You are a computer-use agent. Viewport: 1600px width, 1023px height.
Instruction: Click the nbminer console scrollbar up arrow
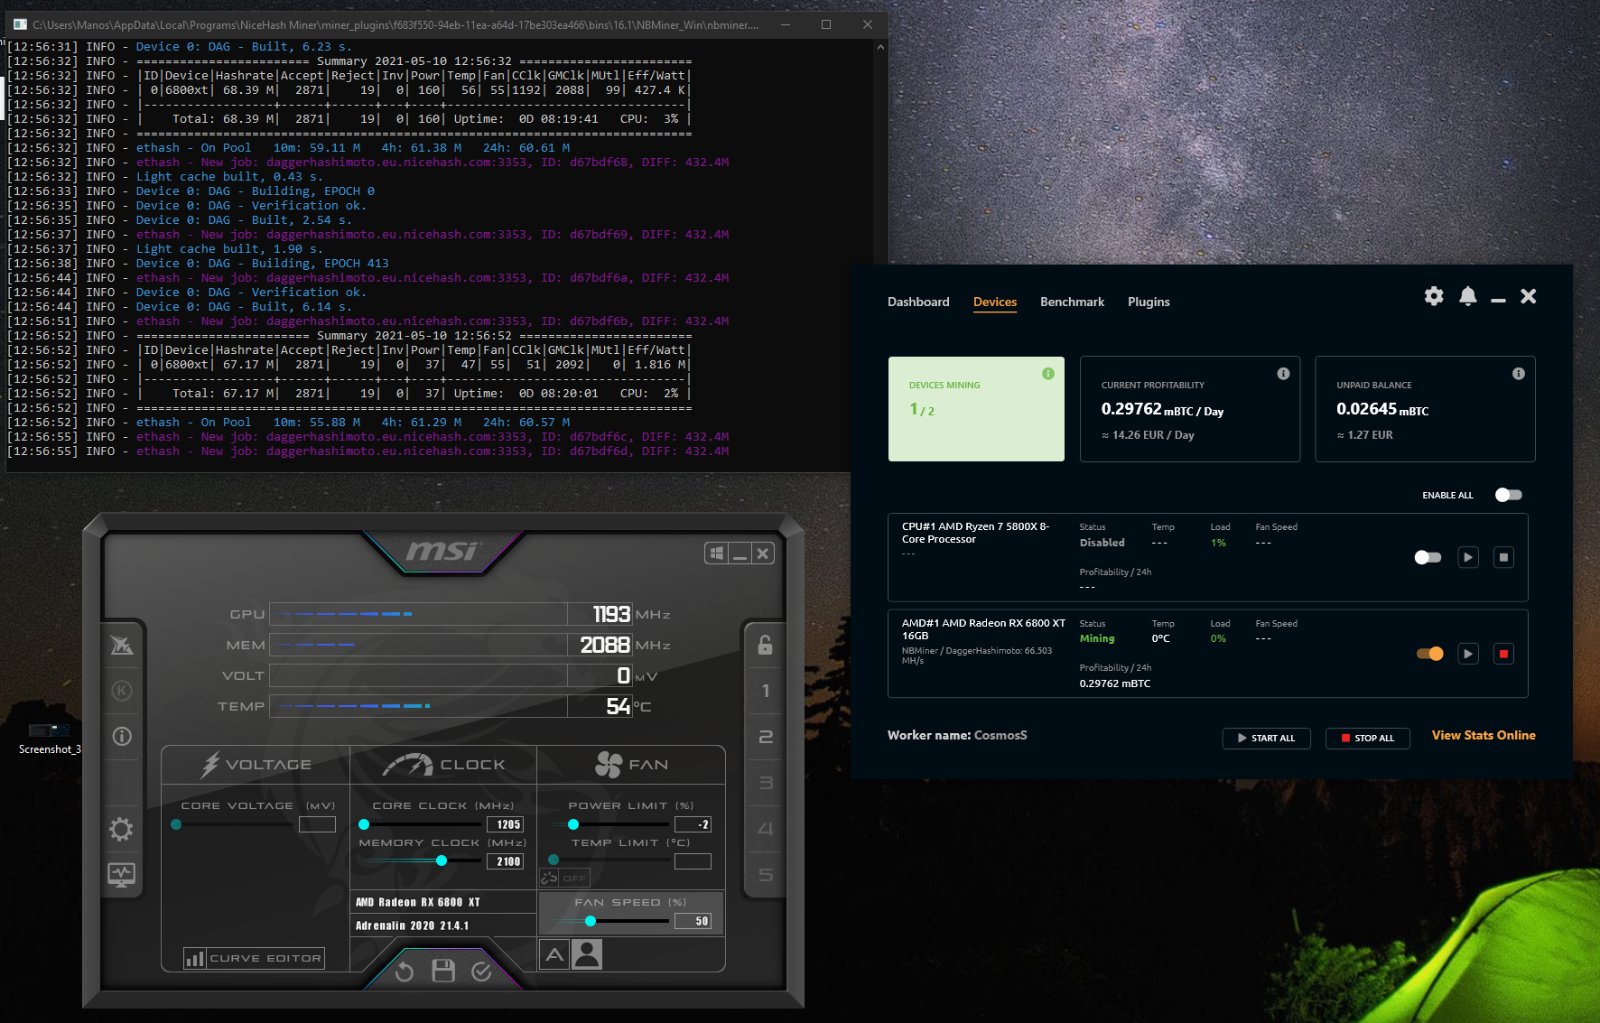pos(880,47)
